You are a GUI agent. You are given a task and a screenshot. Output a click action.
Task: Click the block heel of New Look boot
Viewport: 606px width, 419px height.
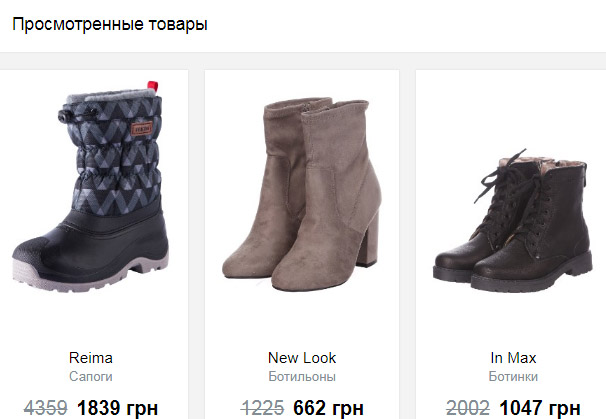(368, 240)
